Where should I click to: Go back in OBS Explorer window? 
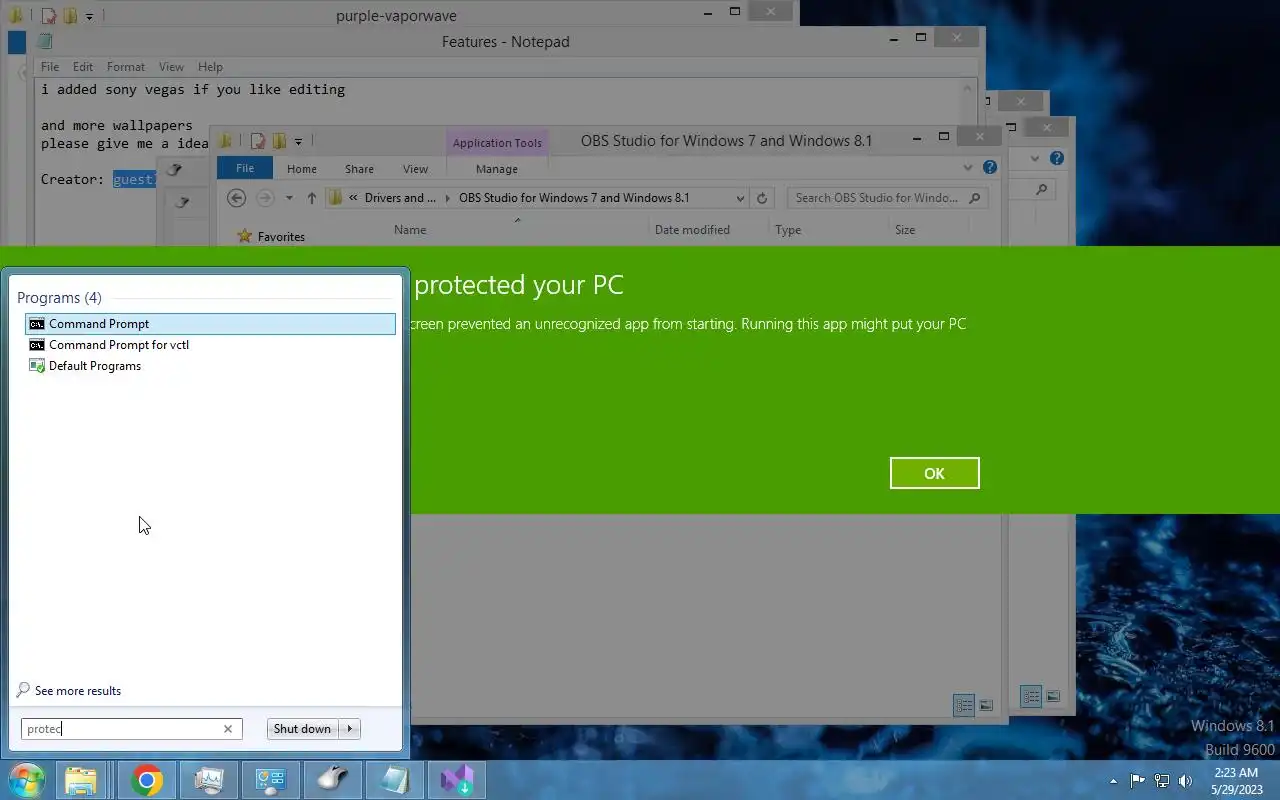coord(236,198)
